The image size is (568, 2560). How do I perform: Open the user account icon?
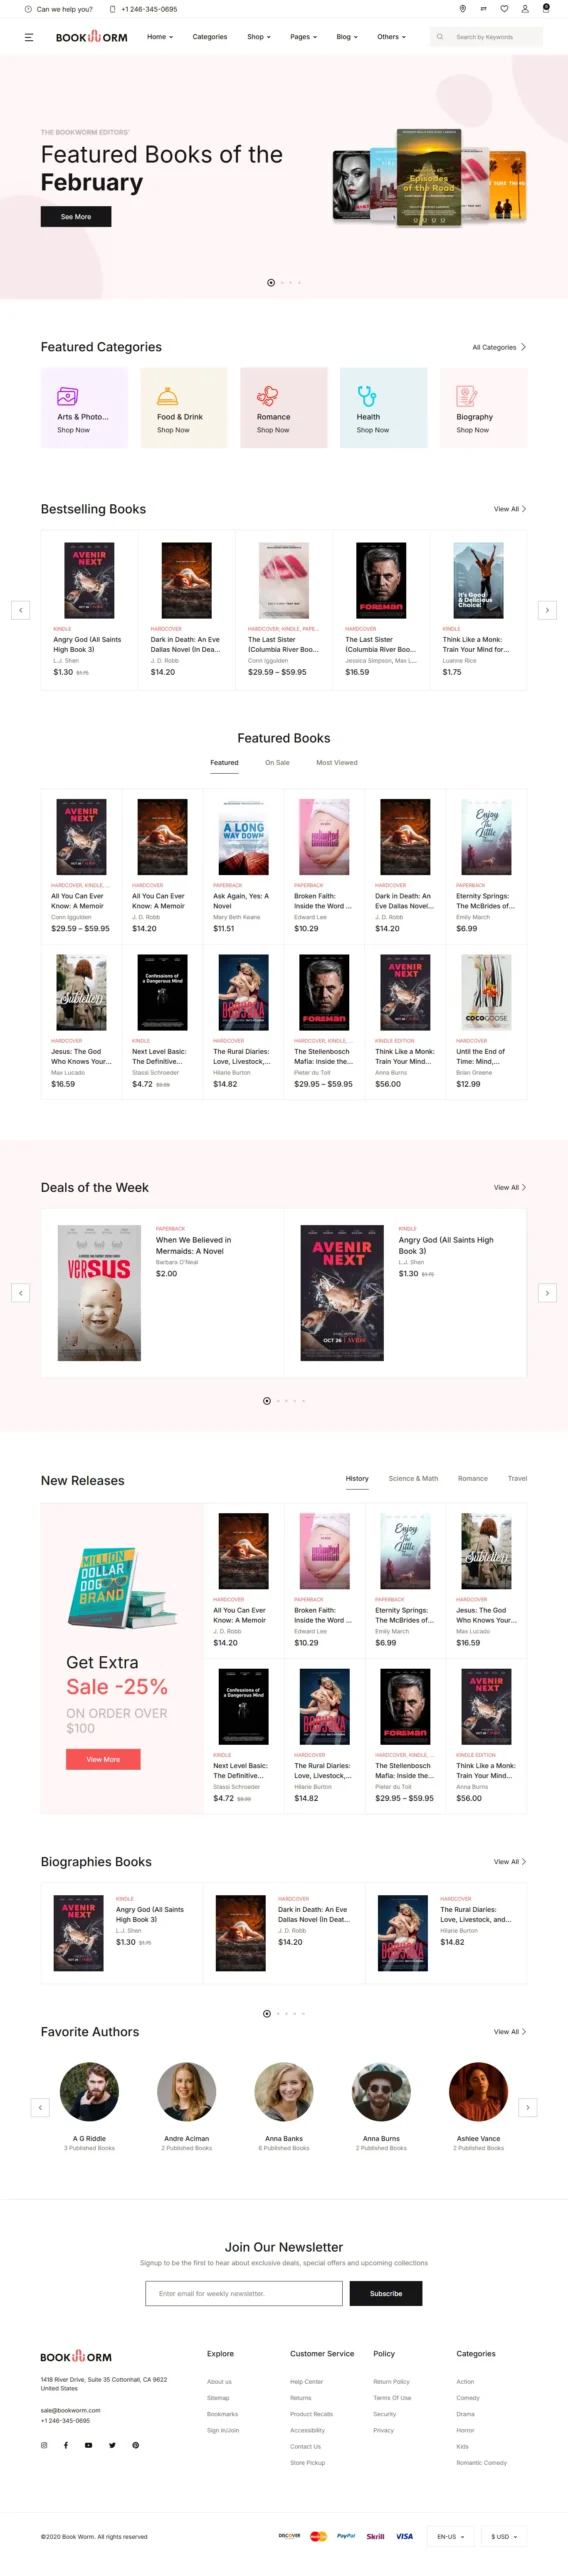(525, 9)
